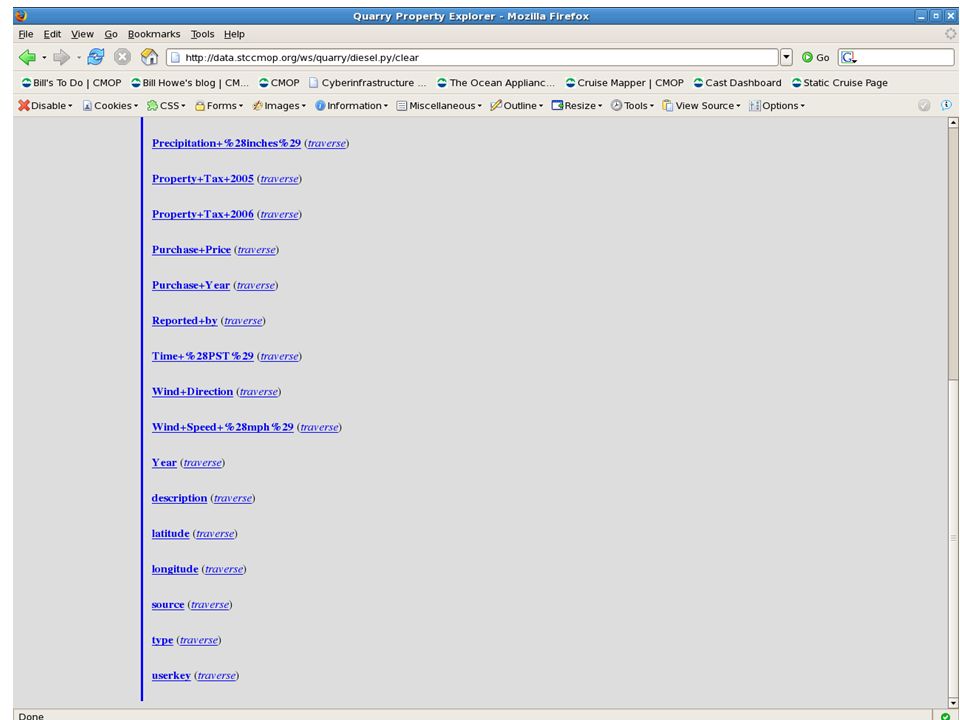Open the Google search engine icon
The image size is (960, 720).
click(849, 58)
